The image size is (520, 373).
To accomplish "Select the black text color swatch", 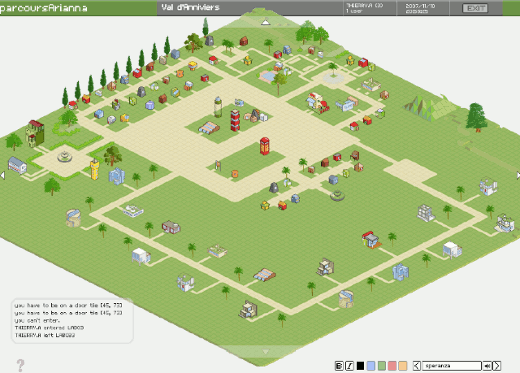I will (x=360, y=366).
